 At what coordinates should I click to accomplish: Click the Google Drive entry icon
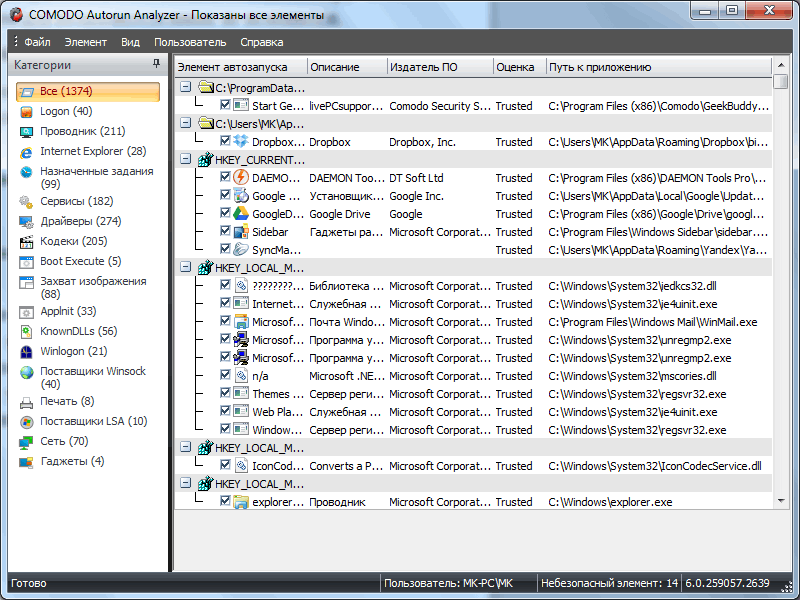pyautogui.click(x=240, y=214)
